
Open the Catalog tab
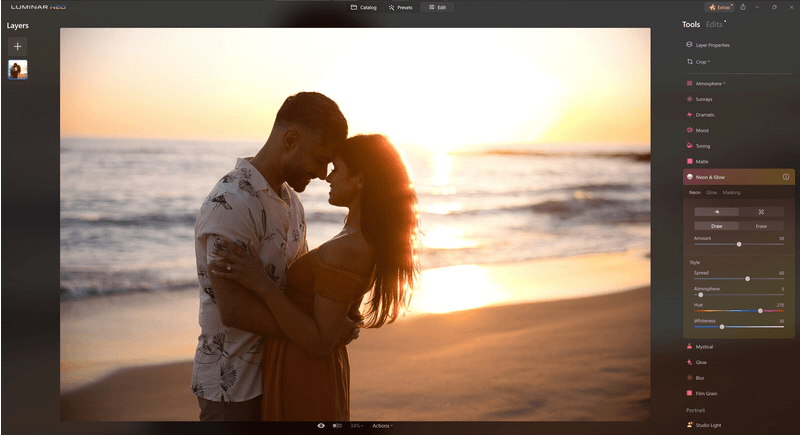pos(364,7)
